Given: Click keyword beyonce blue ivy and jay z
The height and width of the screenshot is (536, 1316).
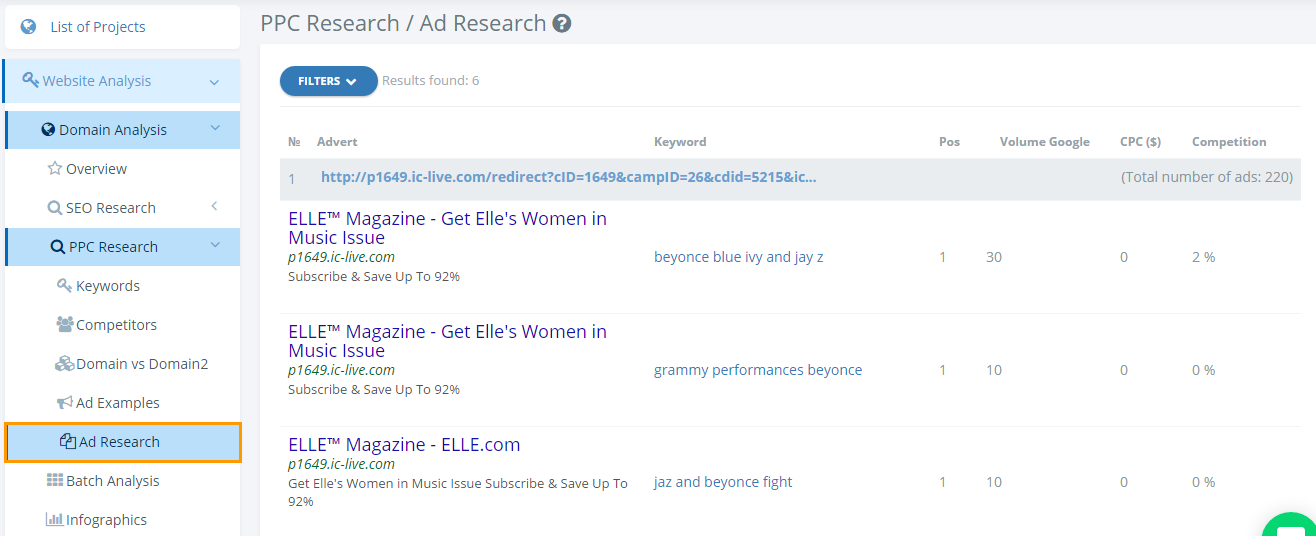Looking at the screenshot, I should tap(739, 257).
